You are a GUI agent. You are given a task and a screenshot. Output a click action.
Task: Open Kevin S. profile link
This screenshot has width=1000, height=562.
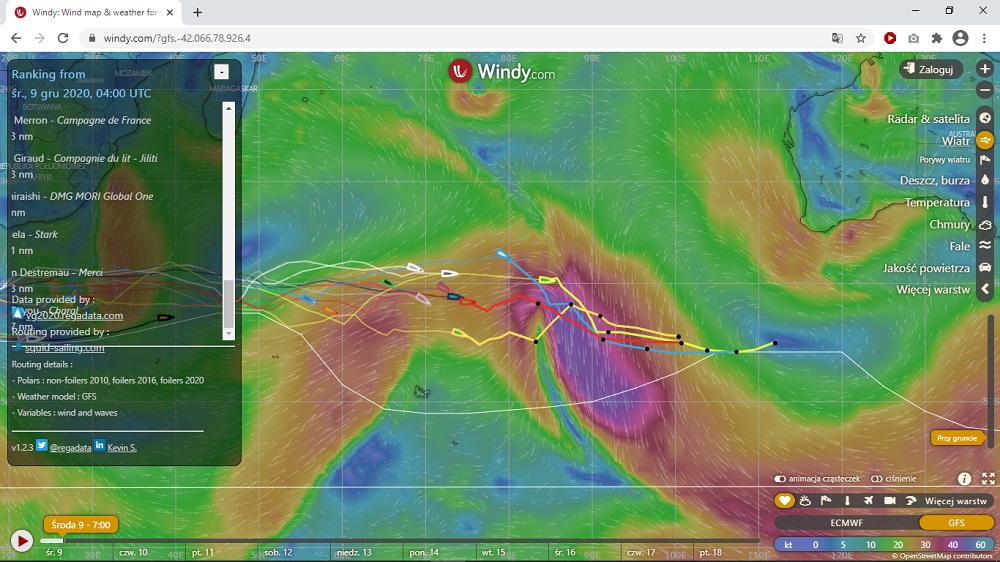(x=122, y=448)
